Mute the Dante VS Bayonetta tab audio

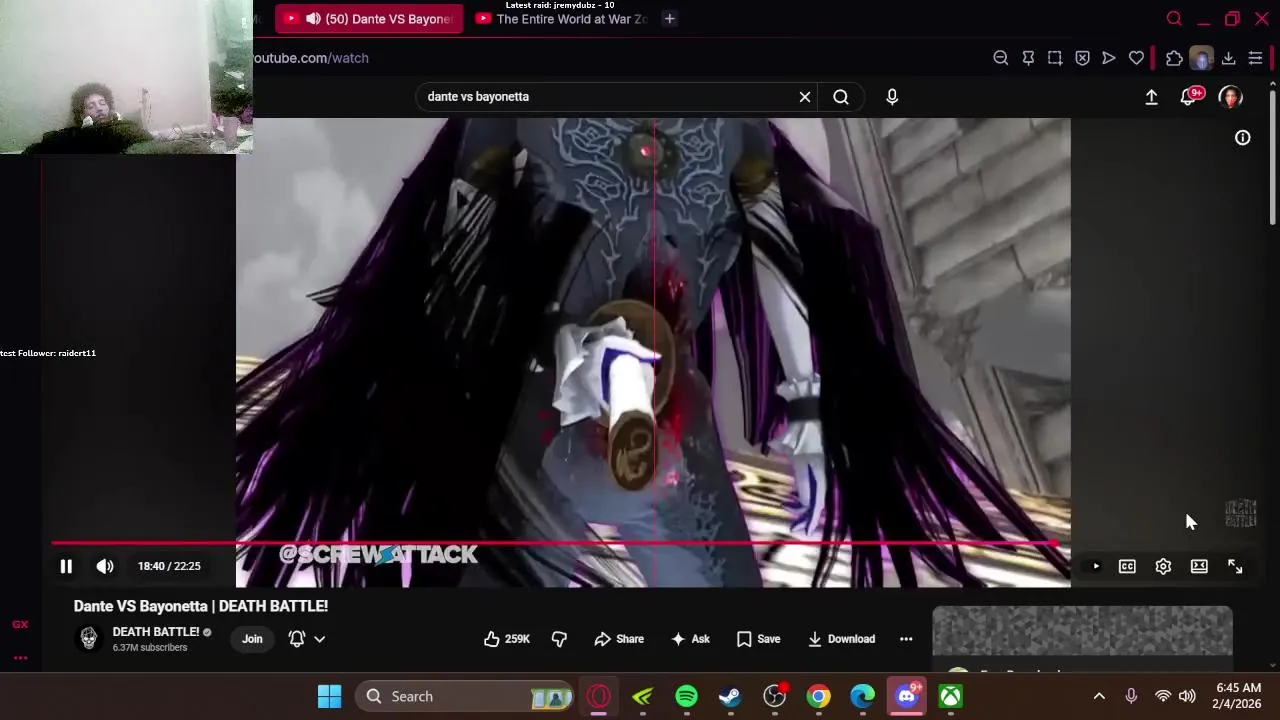pos(313,19)
